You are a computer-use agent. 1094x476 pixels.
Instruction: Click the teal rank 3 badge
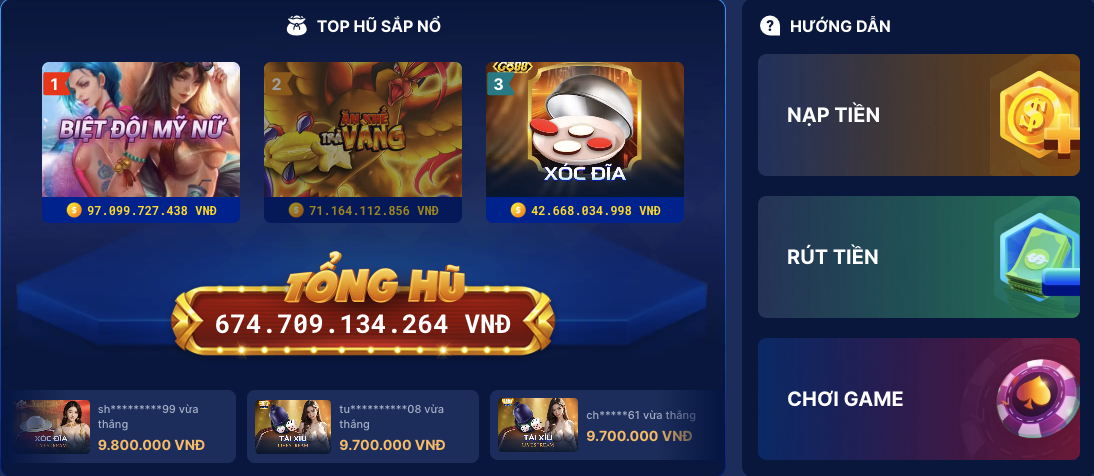[499, 85]
